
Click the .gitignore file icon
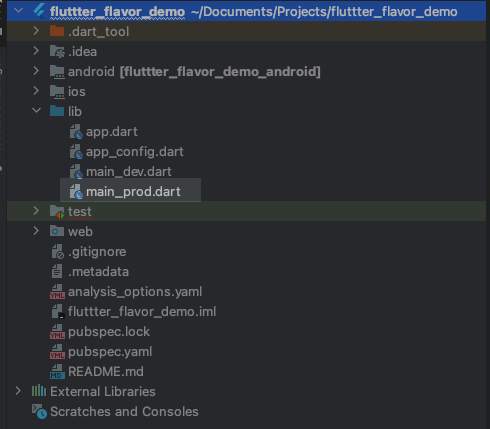57,252
